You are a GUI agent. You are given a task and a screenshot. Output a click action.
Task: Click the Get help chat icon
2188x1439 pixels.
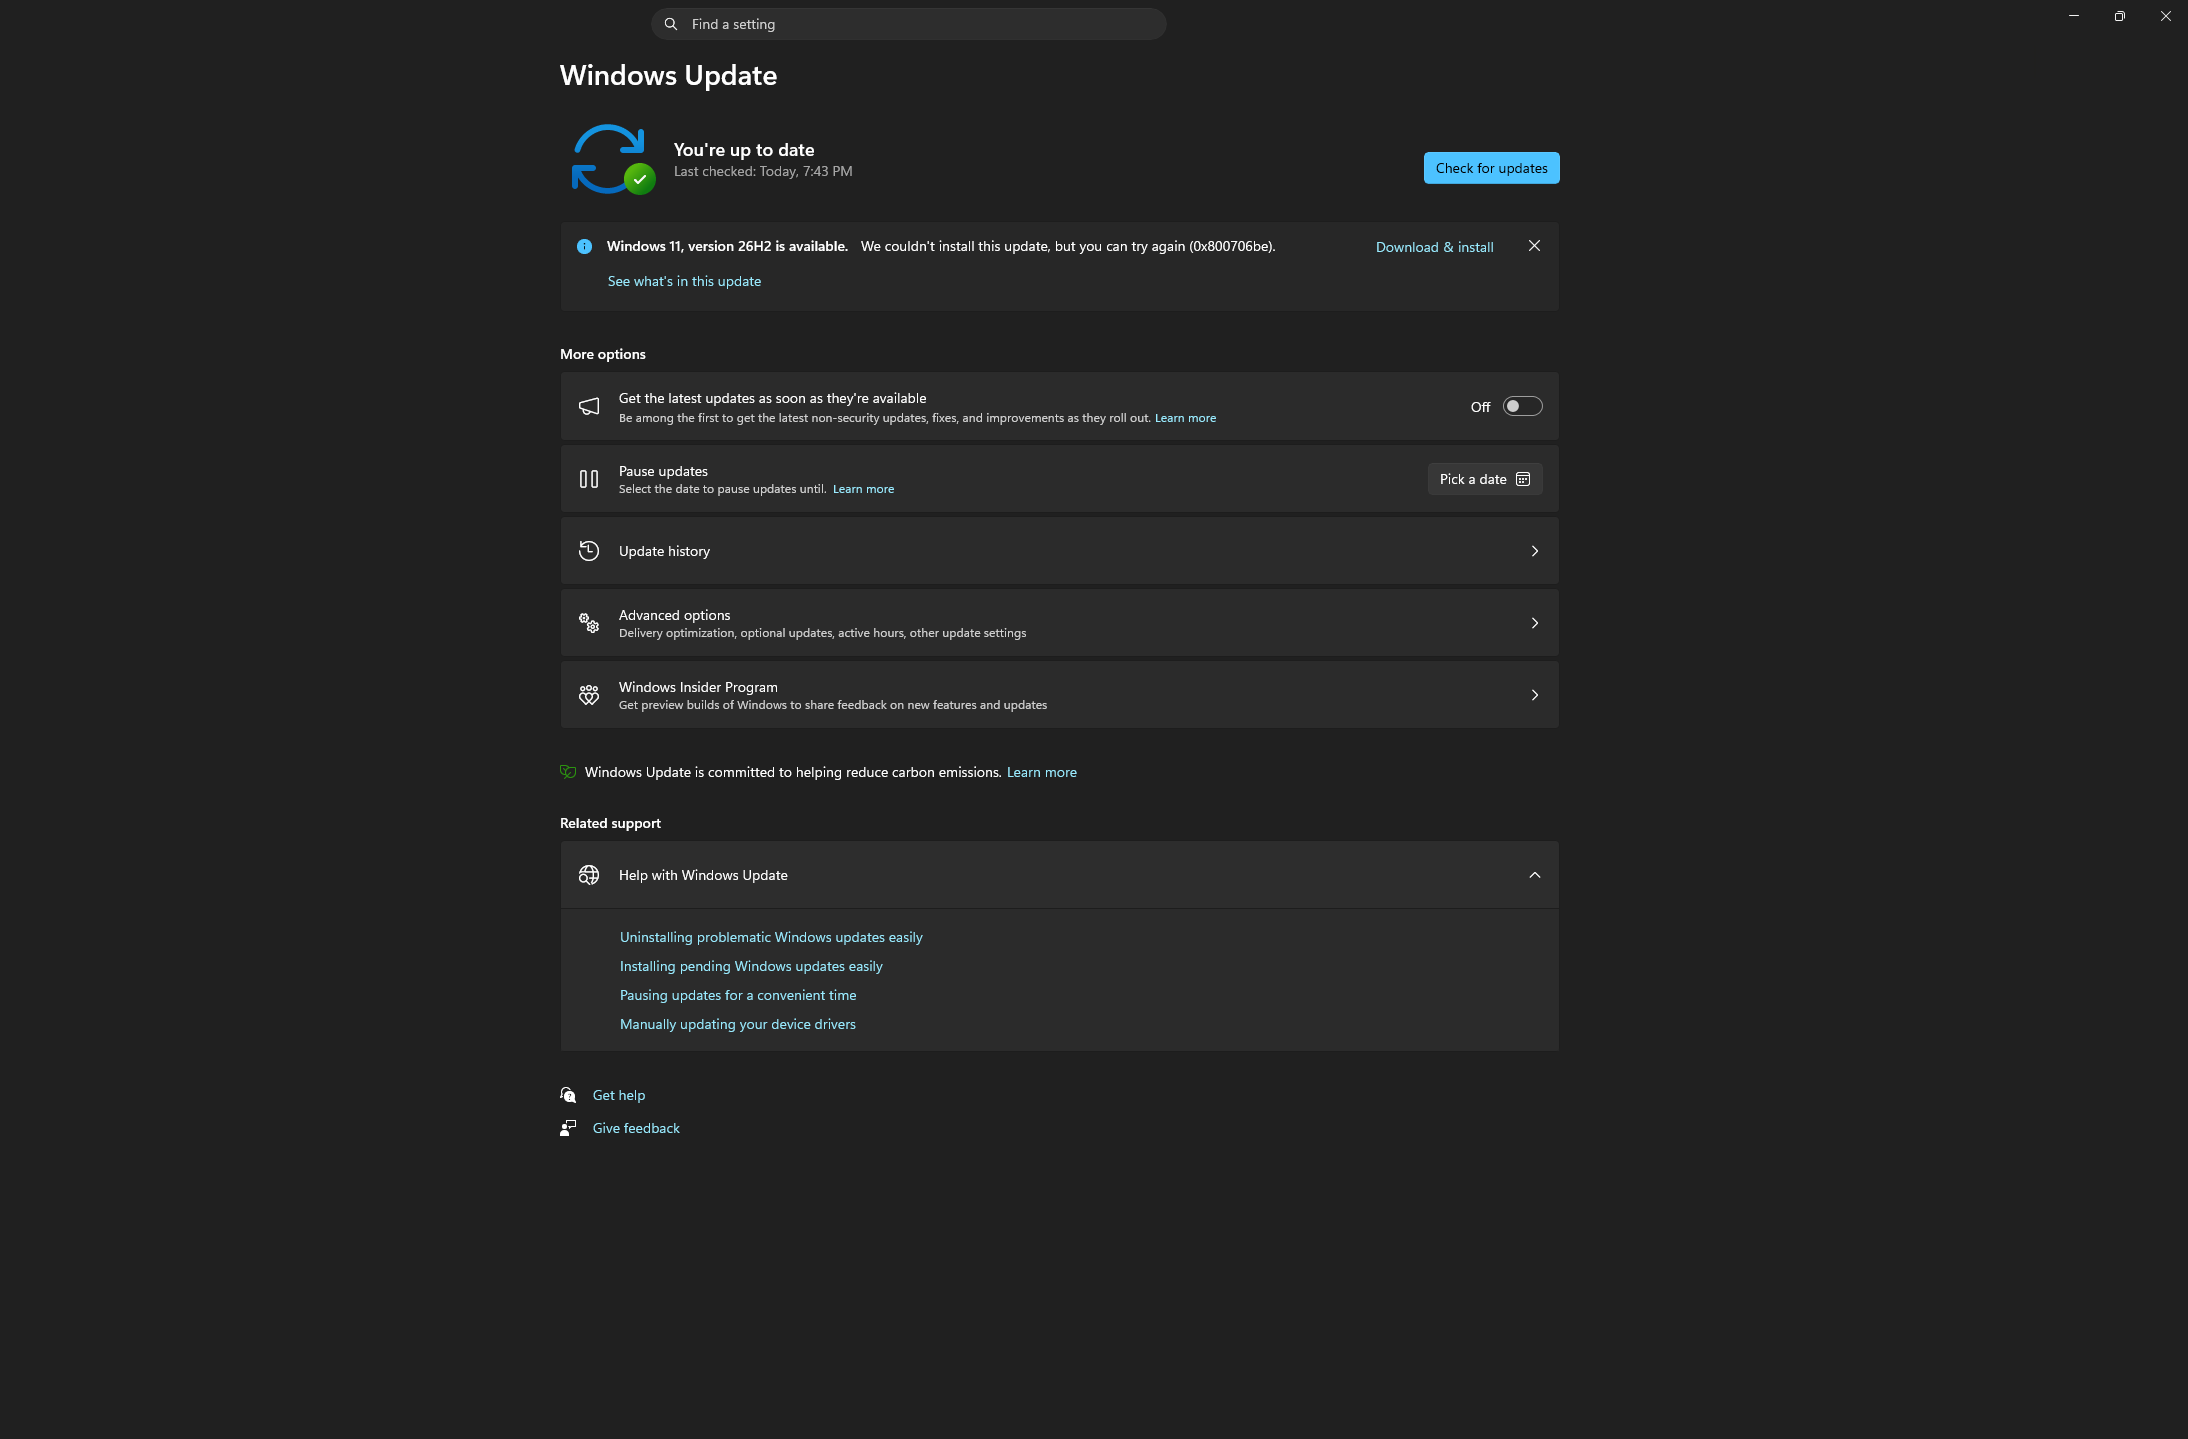pyautogui.click(x=568, y=1095)
